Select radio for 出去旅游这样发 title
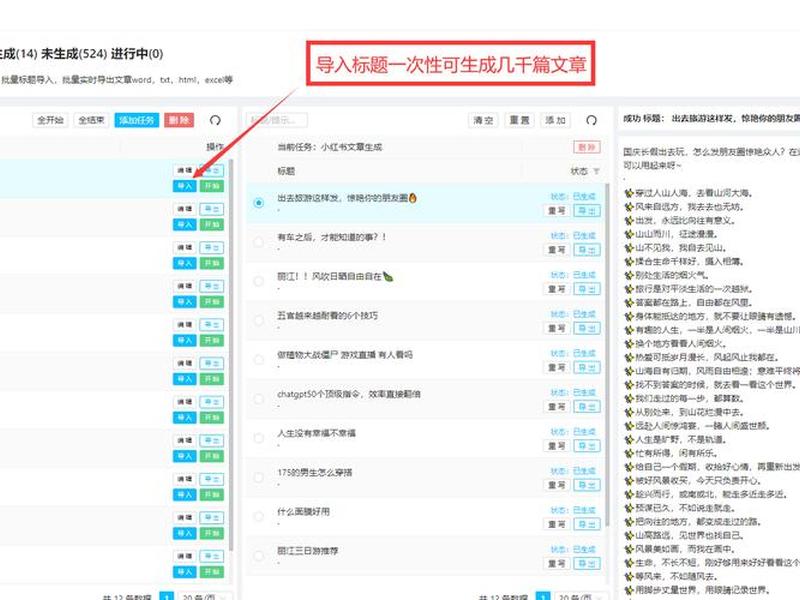 click(259, 203)
